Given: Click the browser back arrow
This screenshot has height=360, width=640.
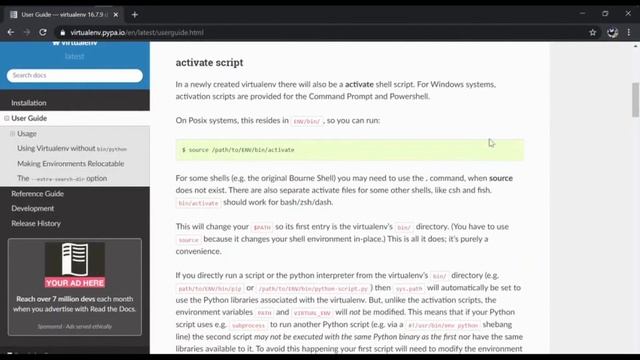Looking at the screenshot, I should (x=11, y=32).
